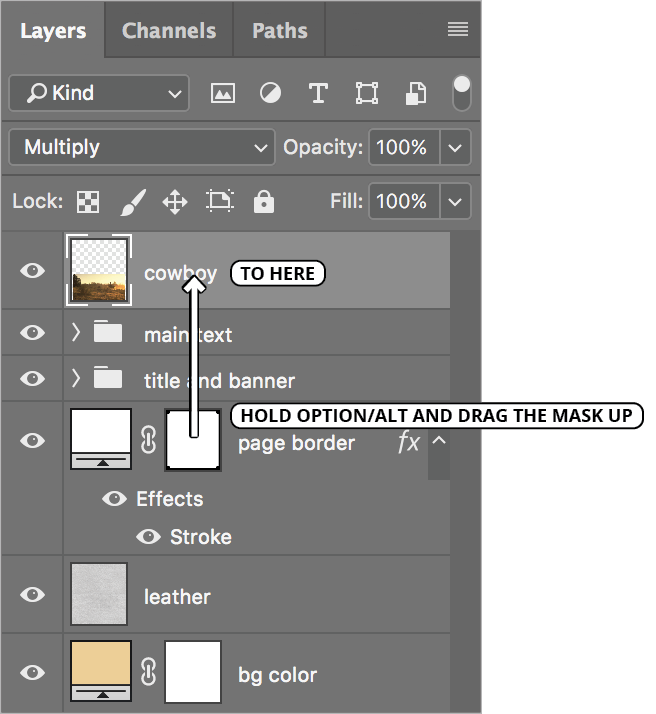Expand the main text group chevron
This screenshot has height=714, width=656.
[76, 333]
